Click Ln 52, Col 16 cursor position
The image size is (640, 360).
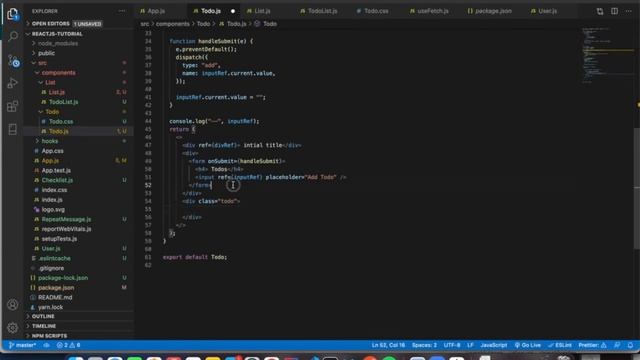click(x=388, y=345)
